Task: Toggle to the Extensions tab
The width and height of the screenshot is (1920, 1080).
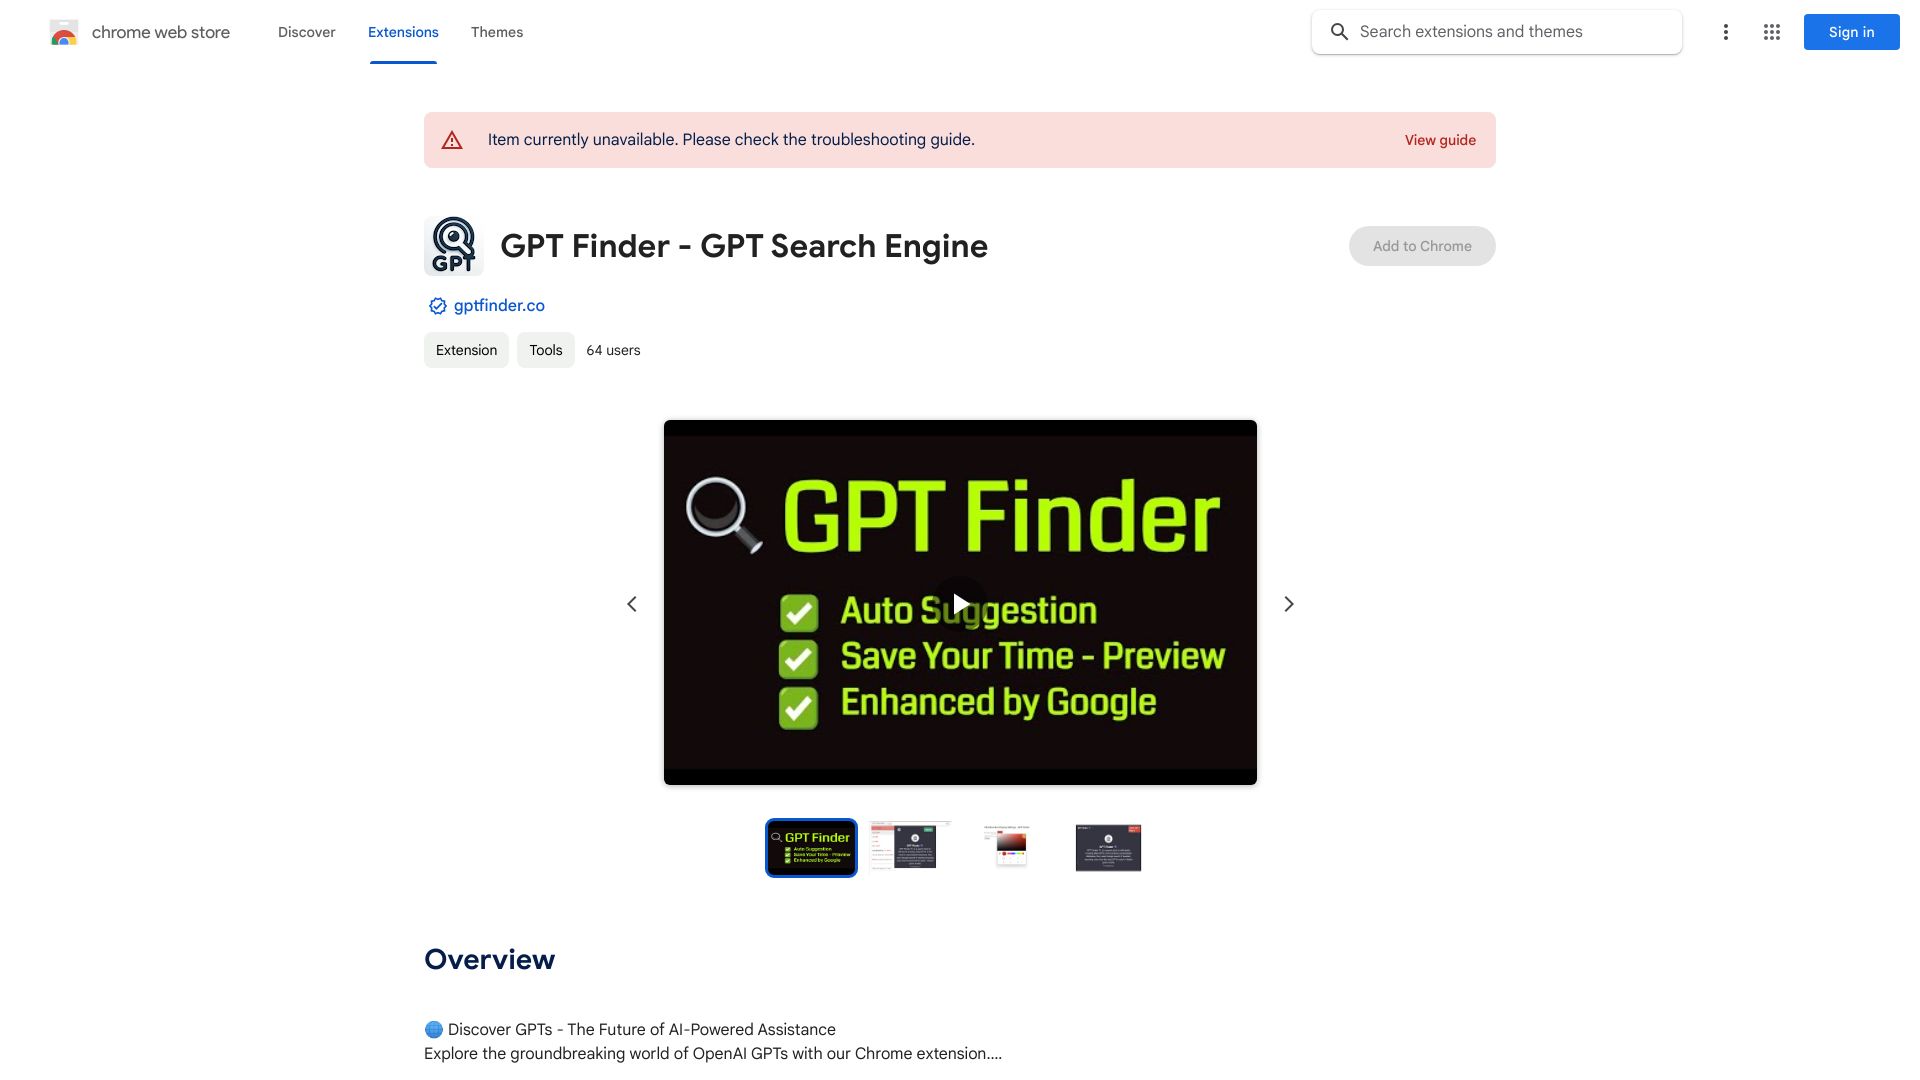Action: click(x=404, y=30)
